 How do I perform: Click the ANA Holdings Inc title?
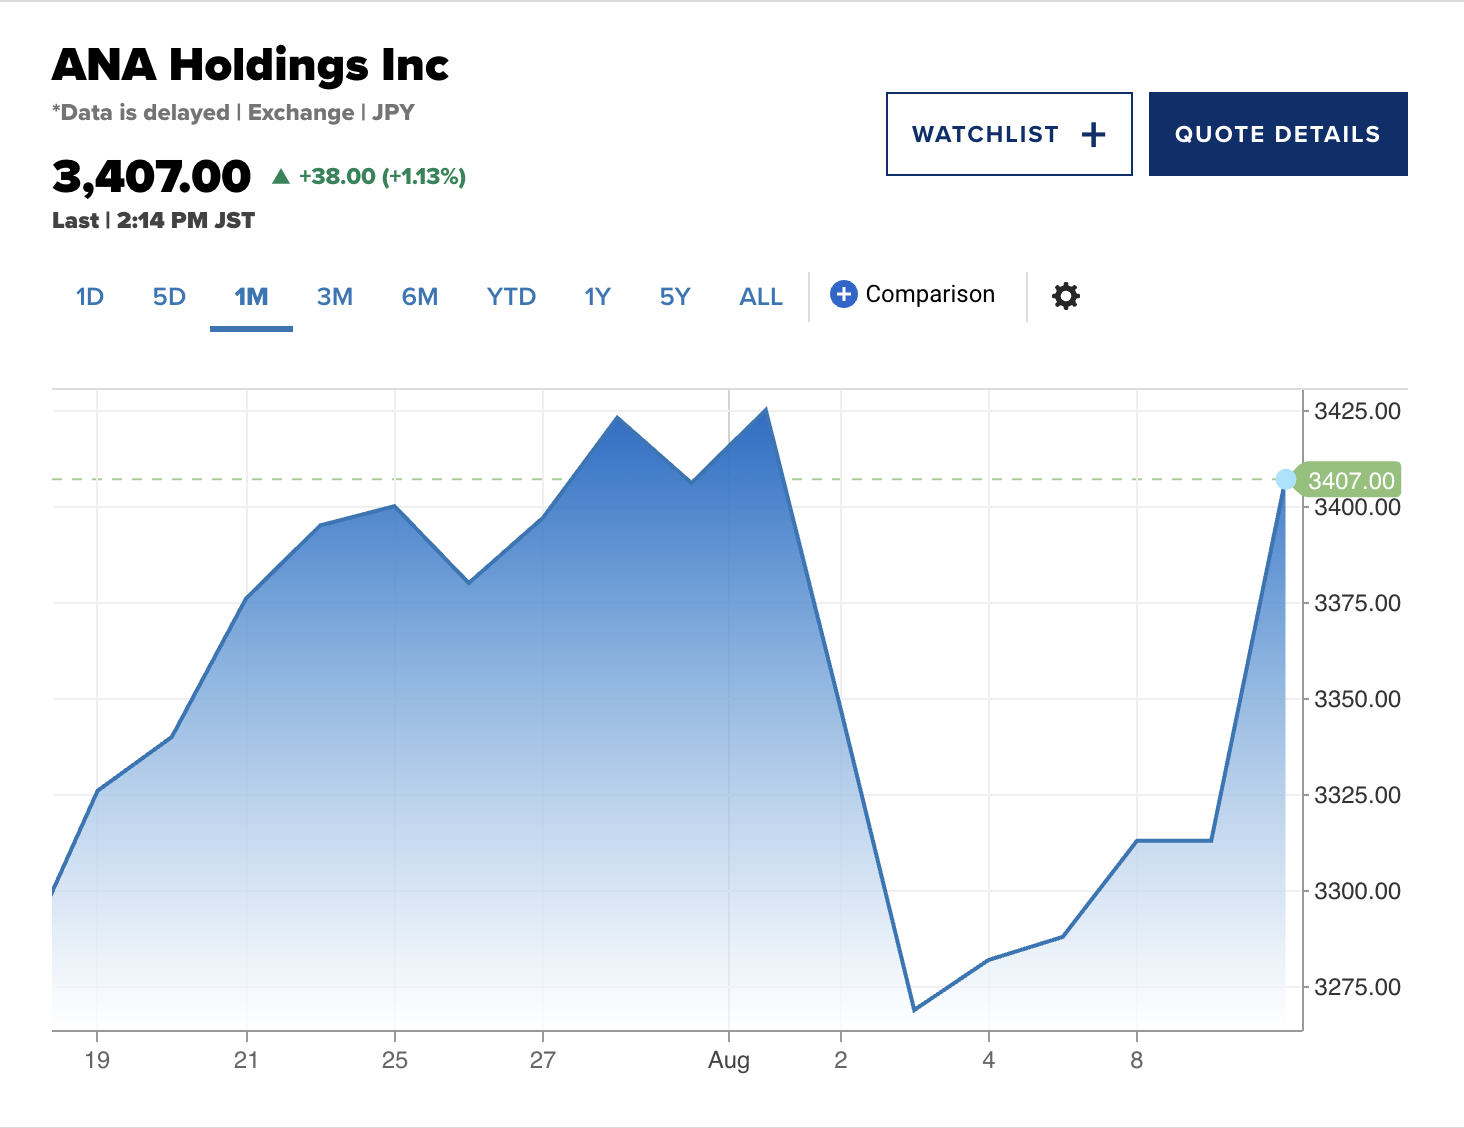coord(250,66)
